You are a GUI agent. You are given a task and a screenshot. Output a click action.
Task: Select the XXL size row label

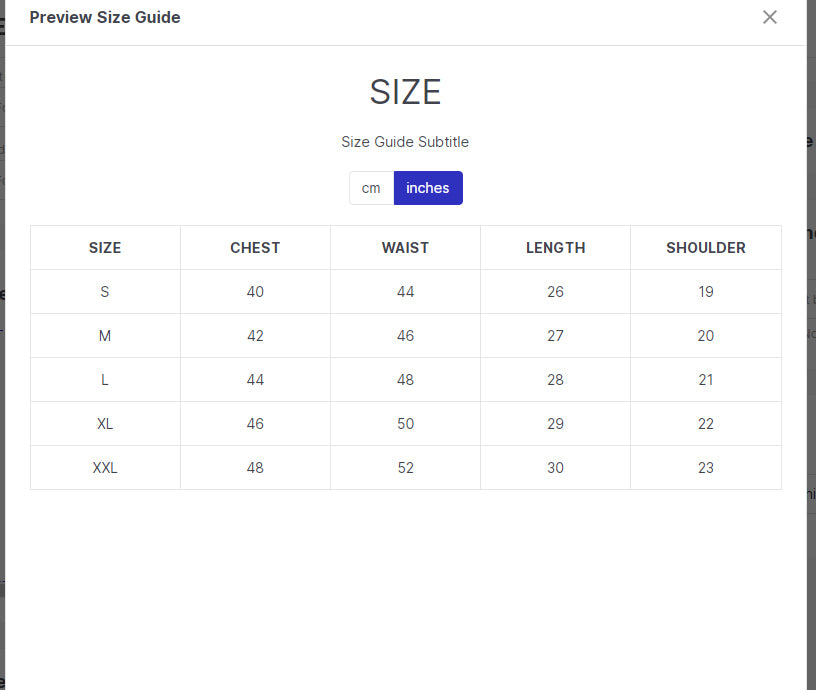pos(105,468)
